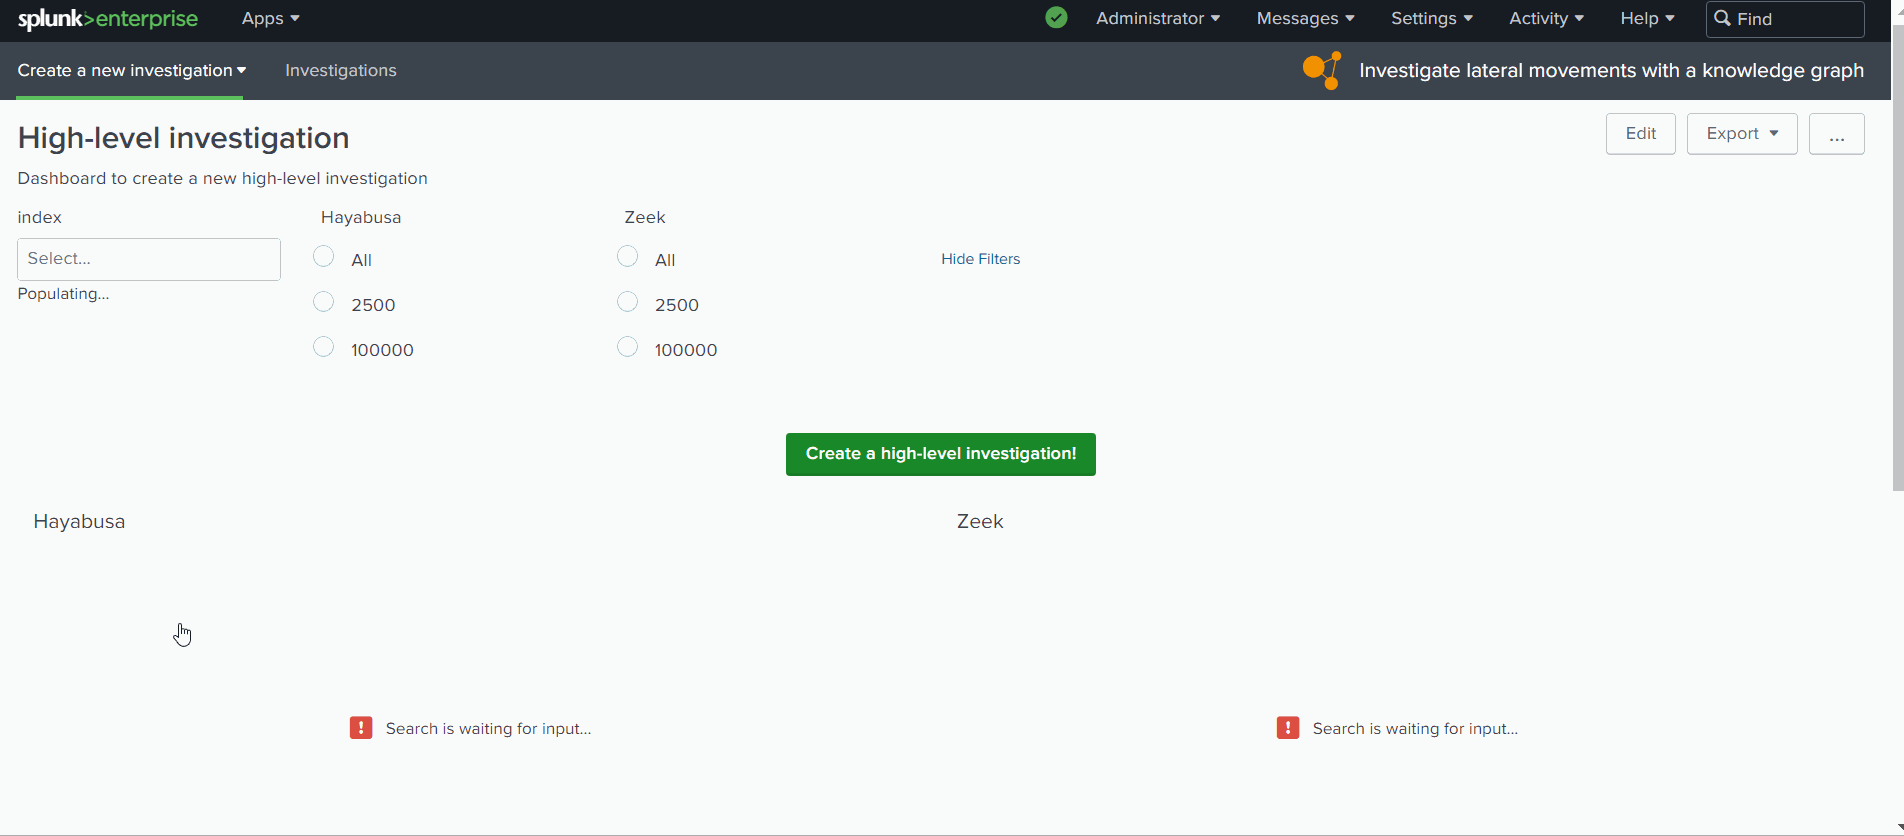Click the index Select input field
Image resolution: width=1904 pixels, height=836 pixels.
149,259
